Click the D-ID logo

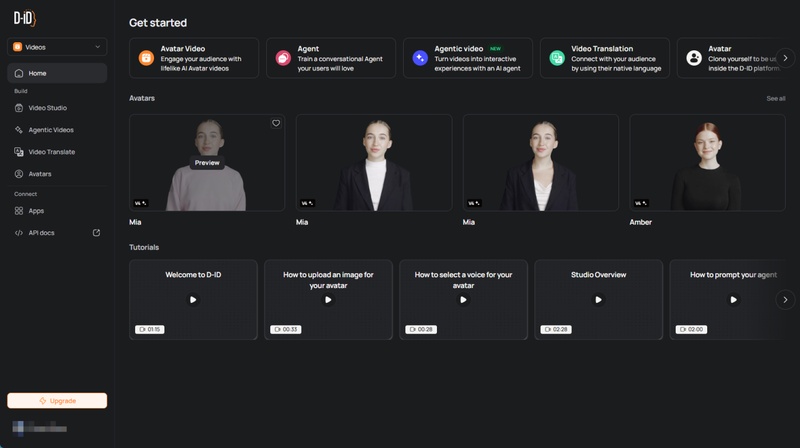[24, 19]
